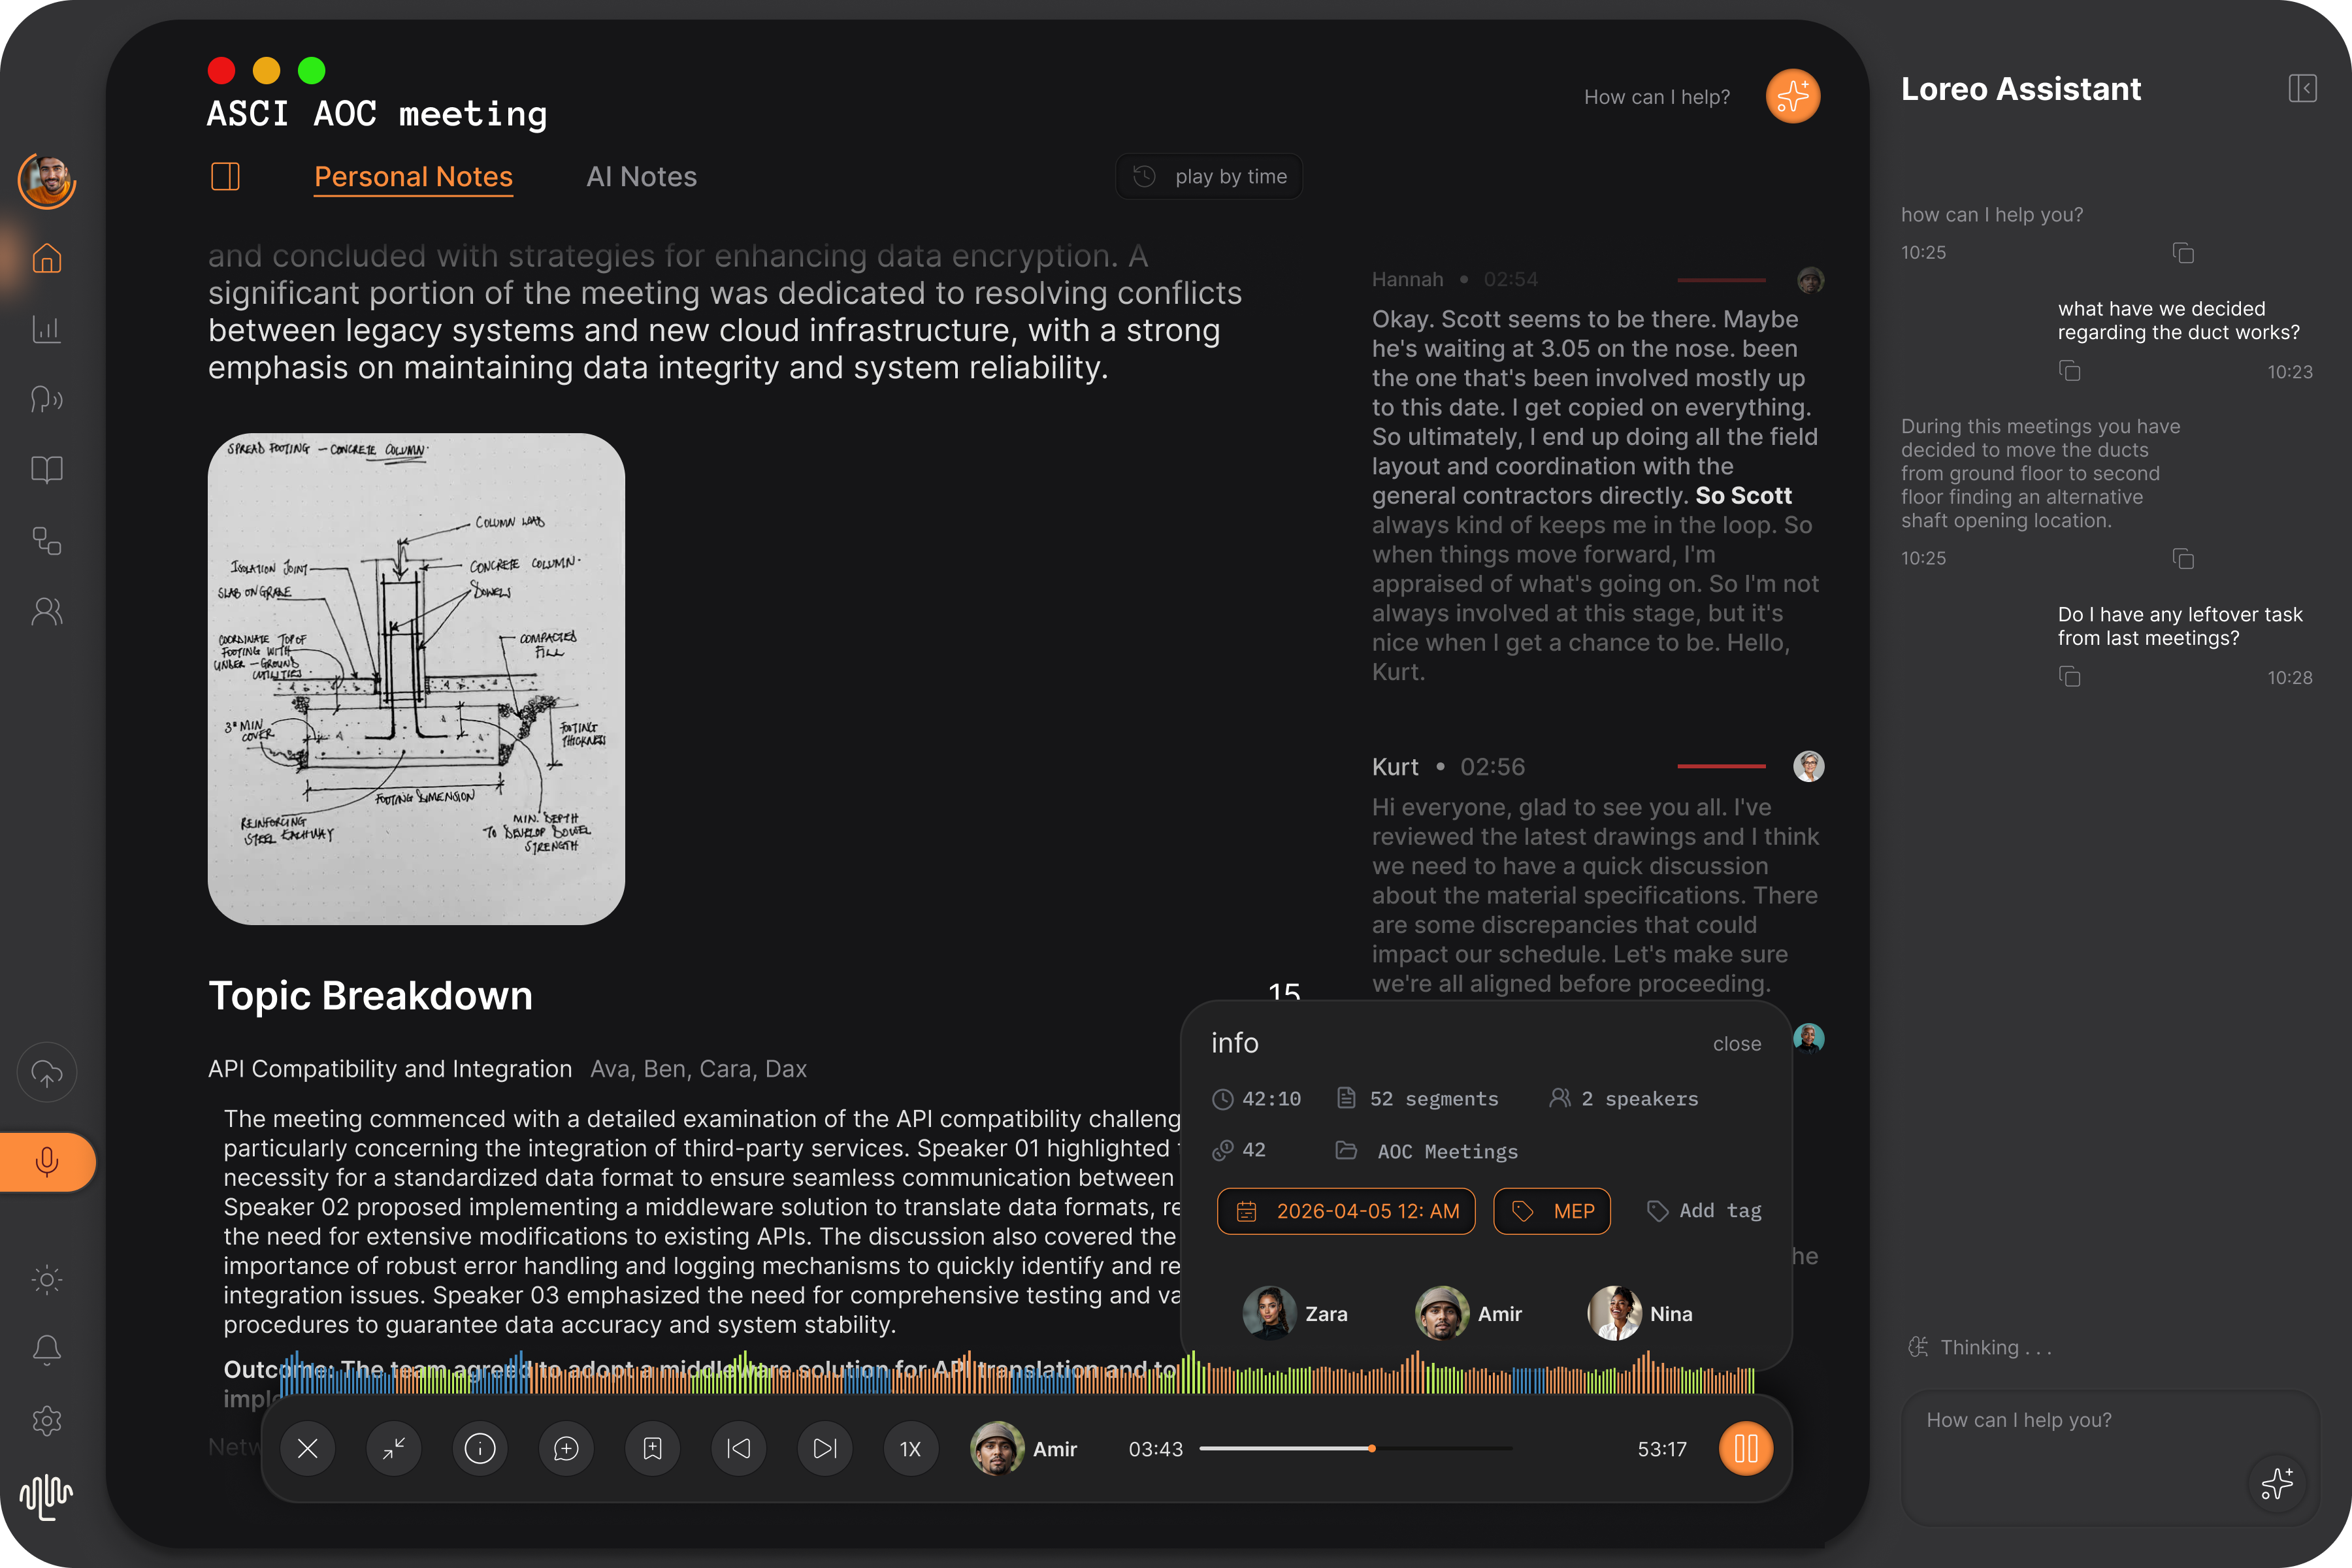Minimize the player using shrink arrows icon

coord(394,1448)
